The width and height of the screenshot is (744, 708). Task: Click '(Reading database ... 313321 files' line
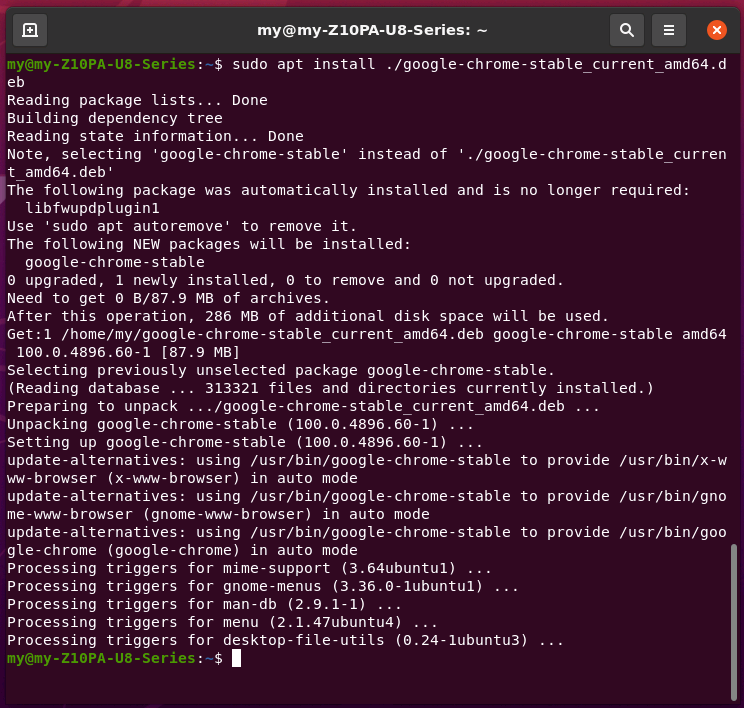[x=331, y=389]
